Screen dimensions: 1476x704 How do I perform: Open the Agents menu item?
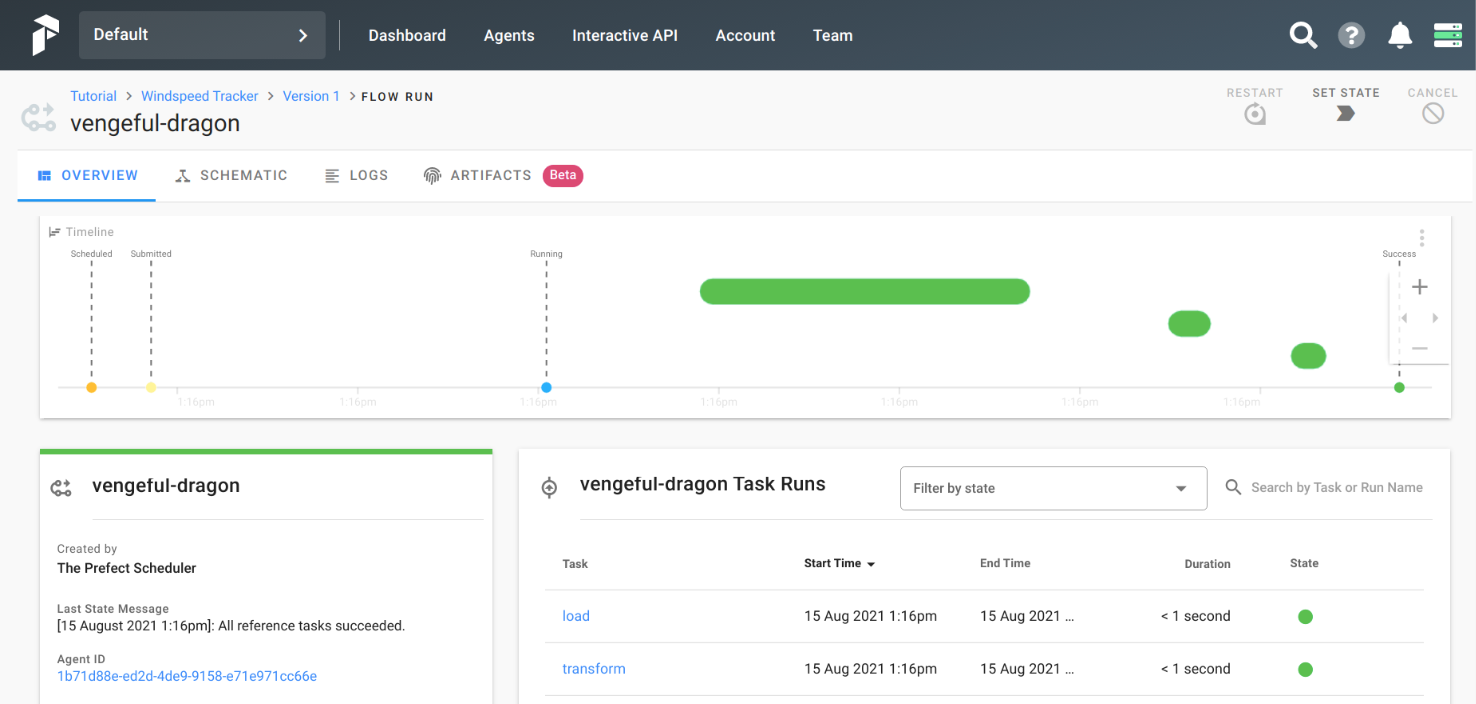(x=509, y=35)
